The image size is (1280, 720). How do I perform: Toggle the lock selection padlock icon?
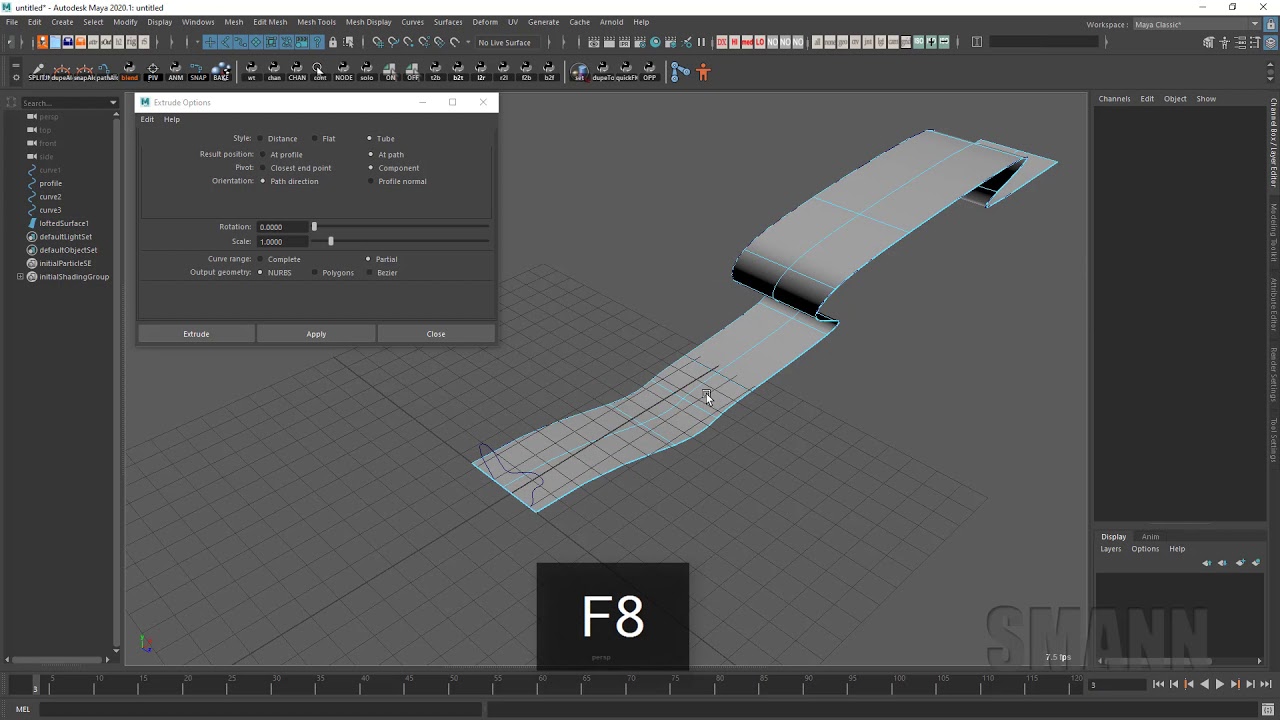click(333, 42)
